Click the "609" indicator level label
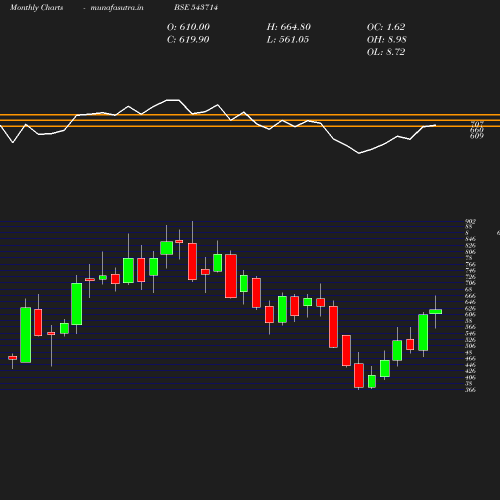This screenshot has width=500, height=500. 477,136
